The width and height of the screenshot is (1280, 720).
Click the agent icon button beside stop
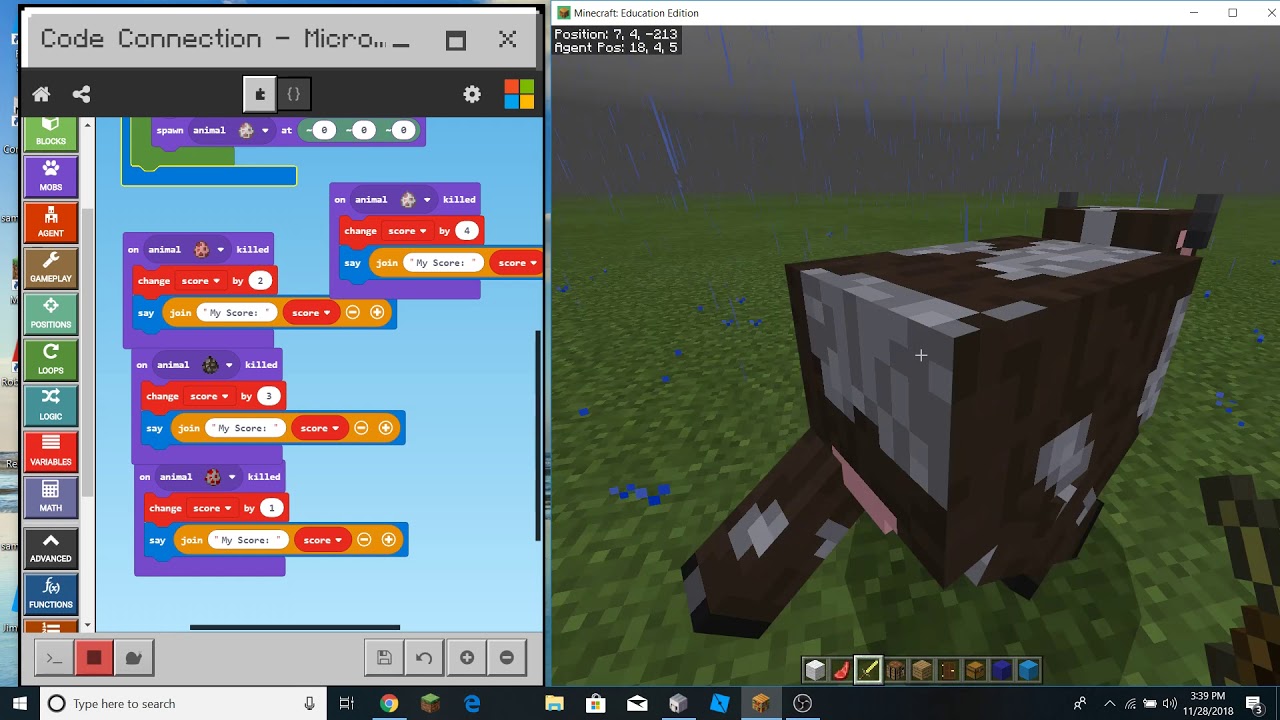133,657
